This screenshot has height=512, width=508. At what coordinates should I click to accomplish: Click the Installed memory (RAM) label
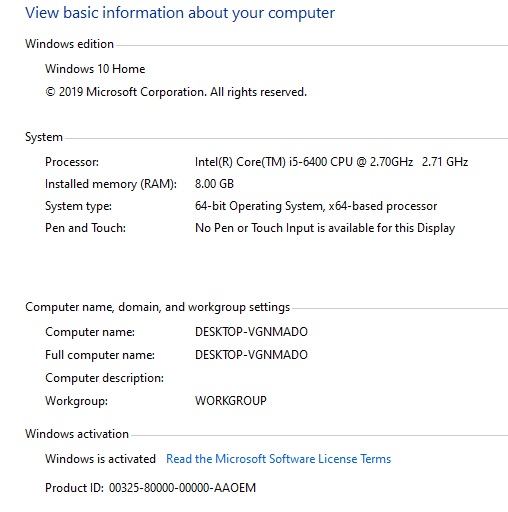click(x=111, y=184)
